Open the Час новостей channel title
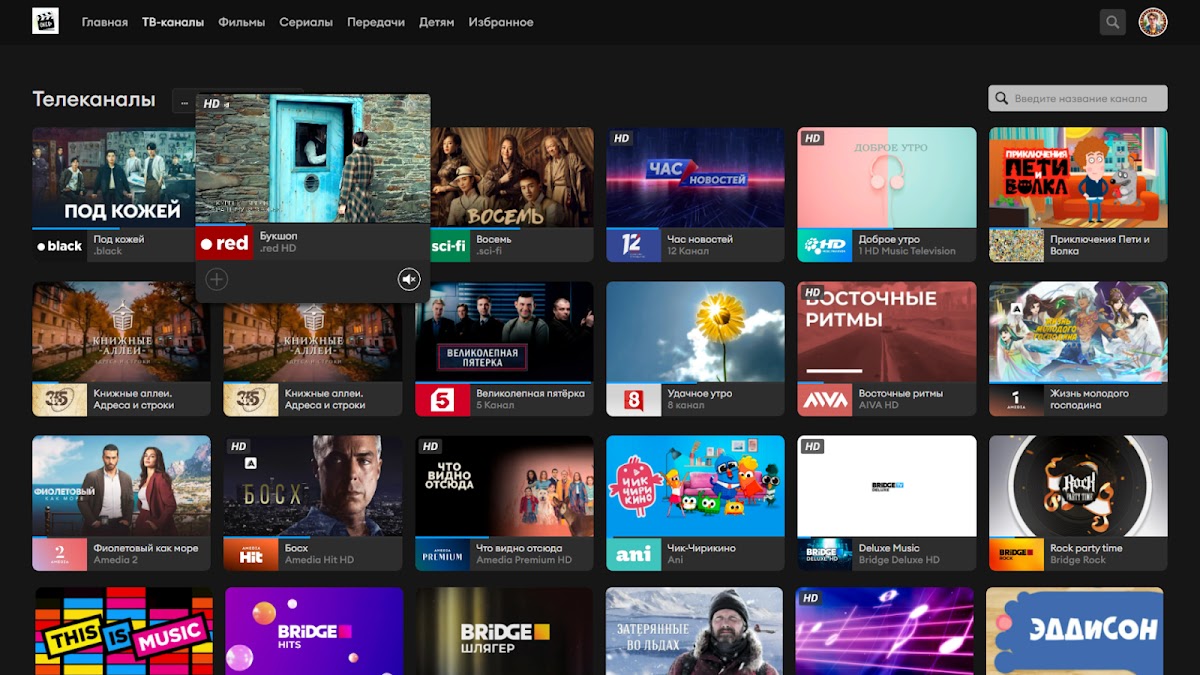The image size is (1200, 675). (700, 239)
